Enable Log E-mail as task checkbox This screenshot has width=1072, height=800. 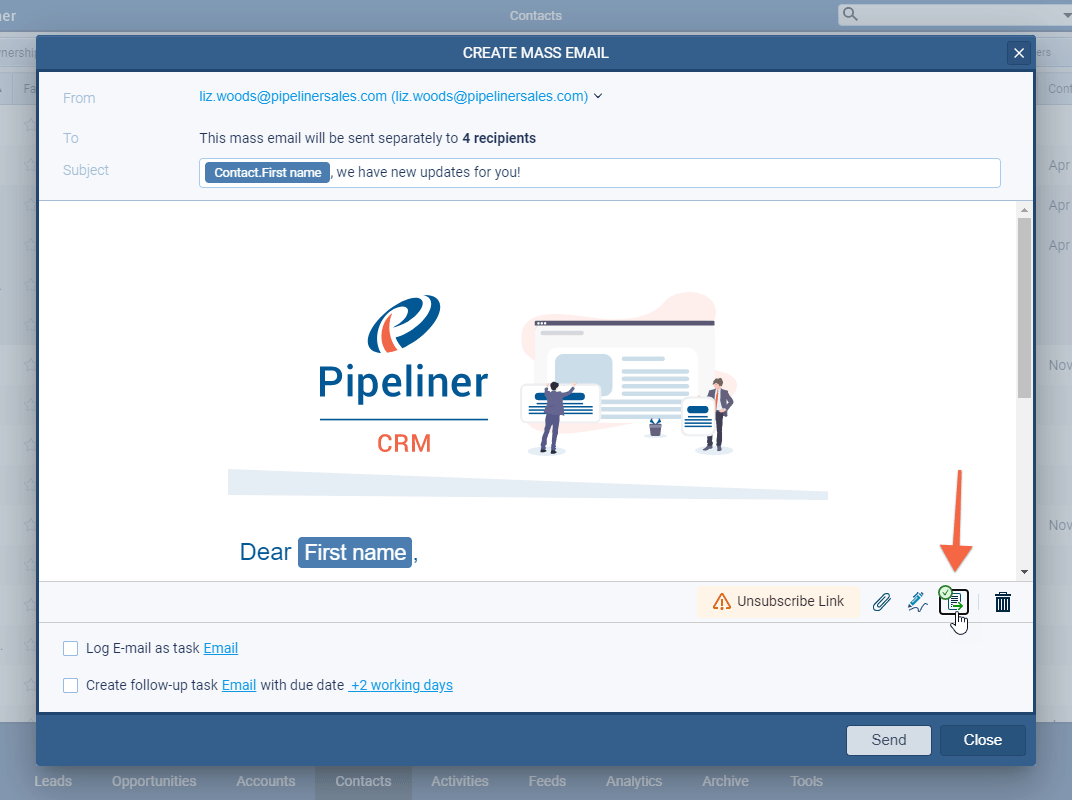[x=70, y=648]
